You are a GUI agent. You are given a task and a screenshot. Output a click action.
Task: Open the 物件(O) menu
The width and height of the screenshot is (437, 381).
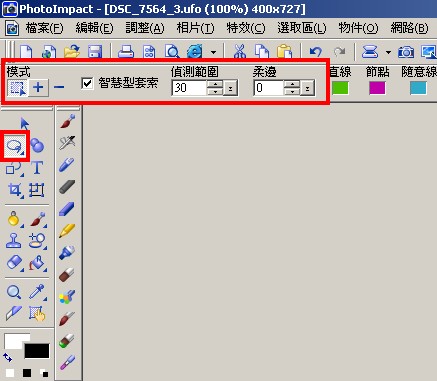pyautogui.click(x=358, y=28)
